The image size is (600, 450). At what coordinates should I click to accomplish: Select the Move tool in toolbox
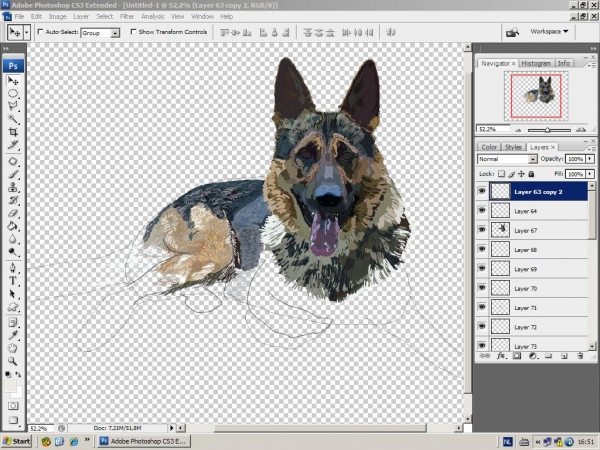[x=13, y=81]
